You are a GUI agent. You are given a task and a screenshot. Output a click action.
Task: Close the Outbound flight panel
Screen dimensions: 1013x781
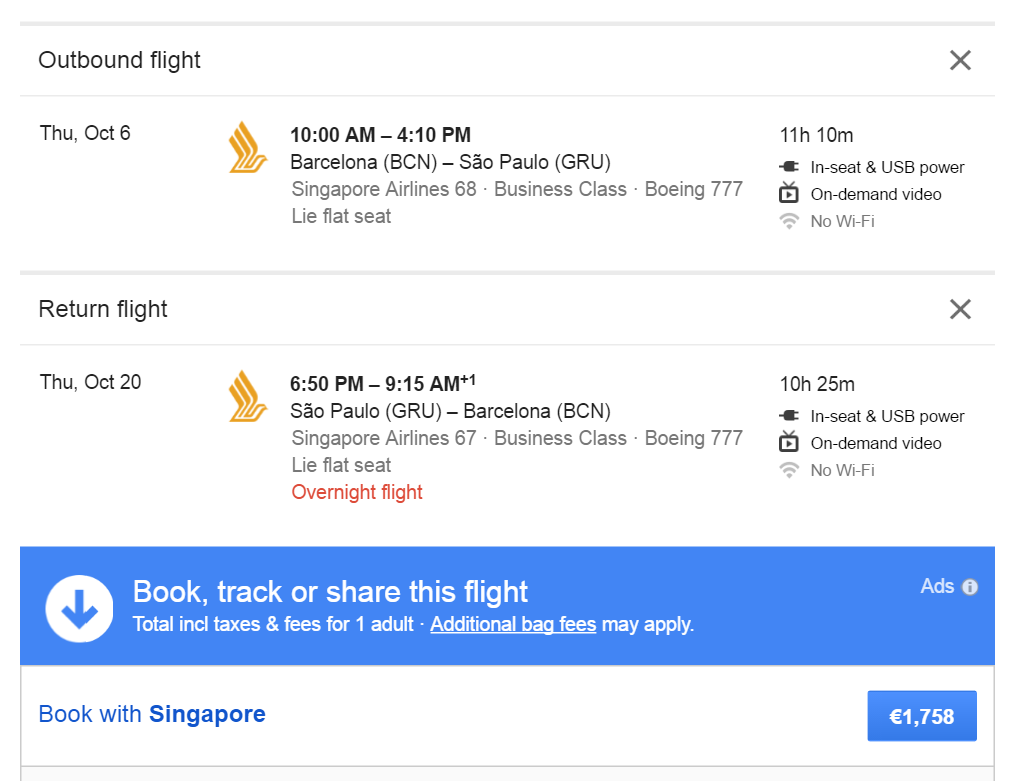(x=960, y=60)
